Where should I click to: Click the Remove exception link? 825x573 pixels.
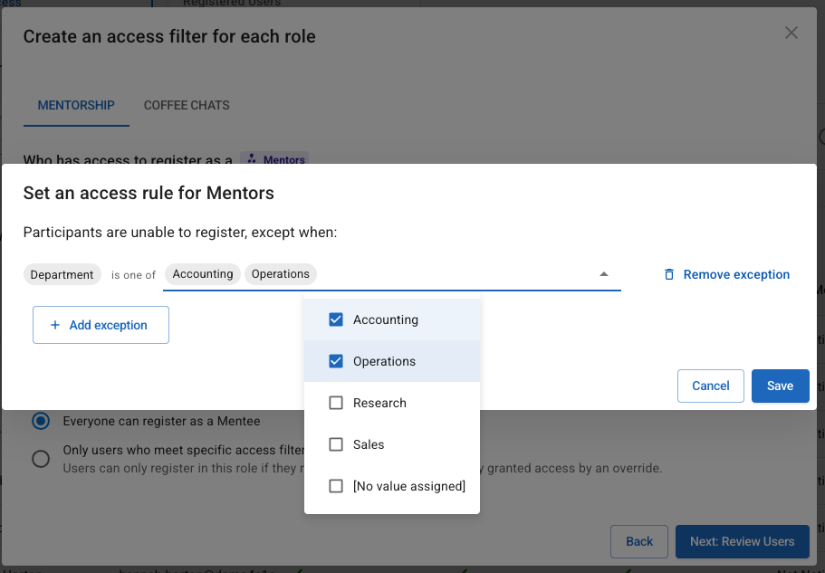(736, 275)
